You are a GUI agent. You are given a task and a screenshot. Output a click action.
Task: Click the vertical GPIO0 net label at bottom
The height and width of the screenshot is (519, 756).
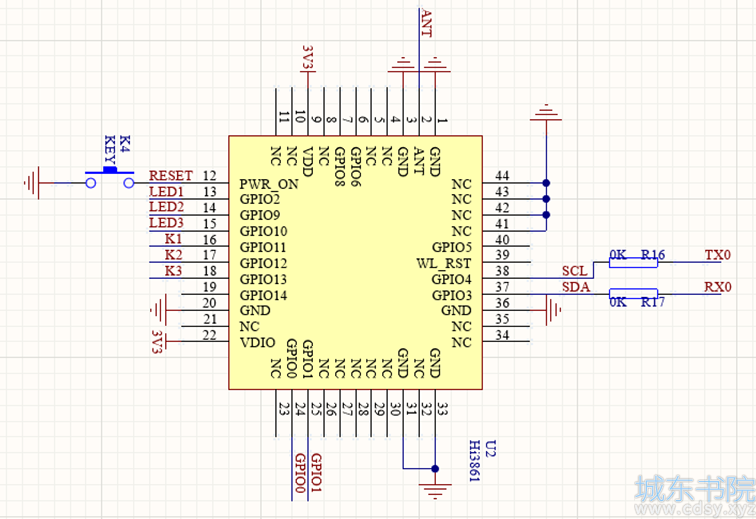click(300, 473)
